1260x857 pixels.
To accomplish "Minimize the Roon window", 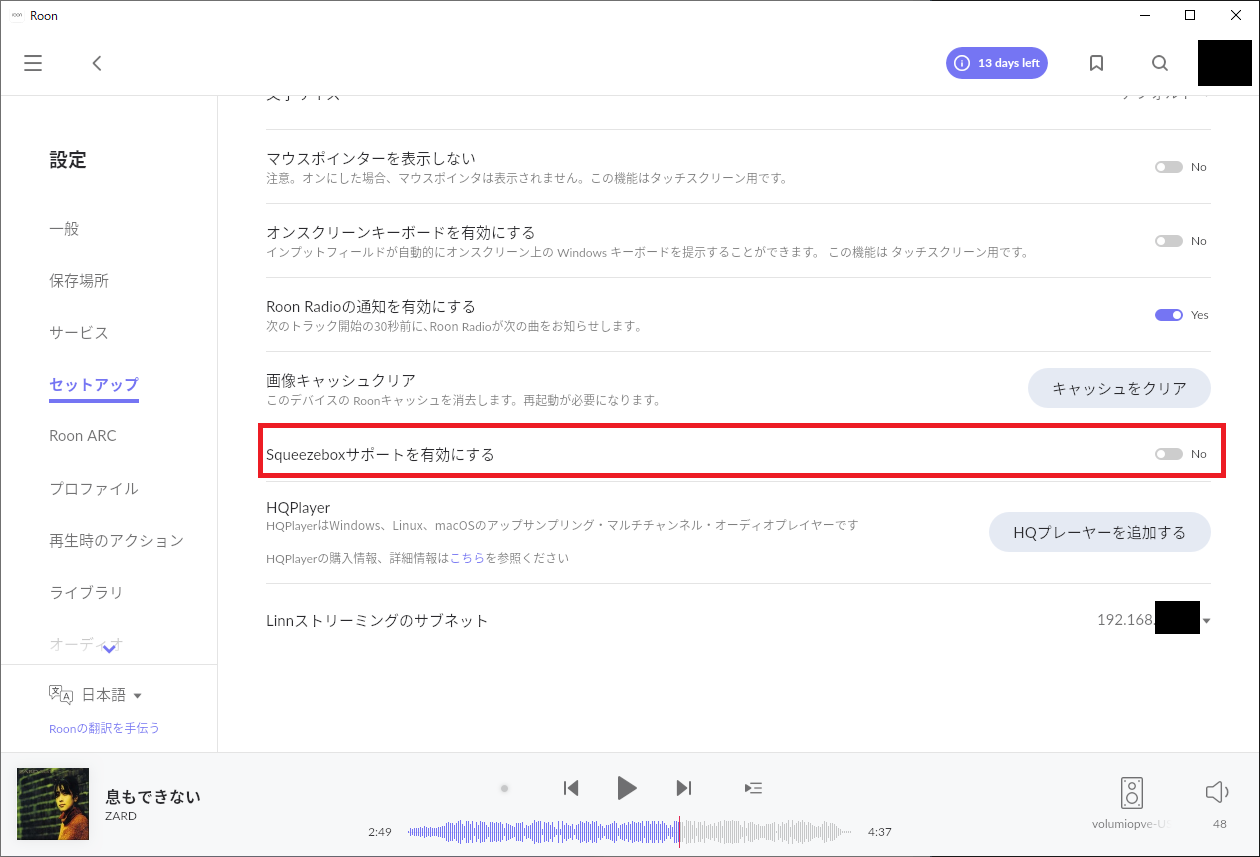I will 1144,15.
